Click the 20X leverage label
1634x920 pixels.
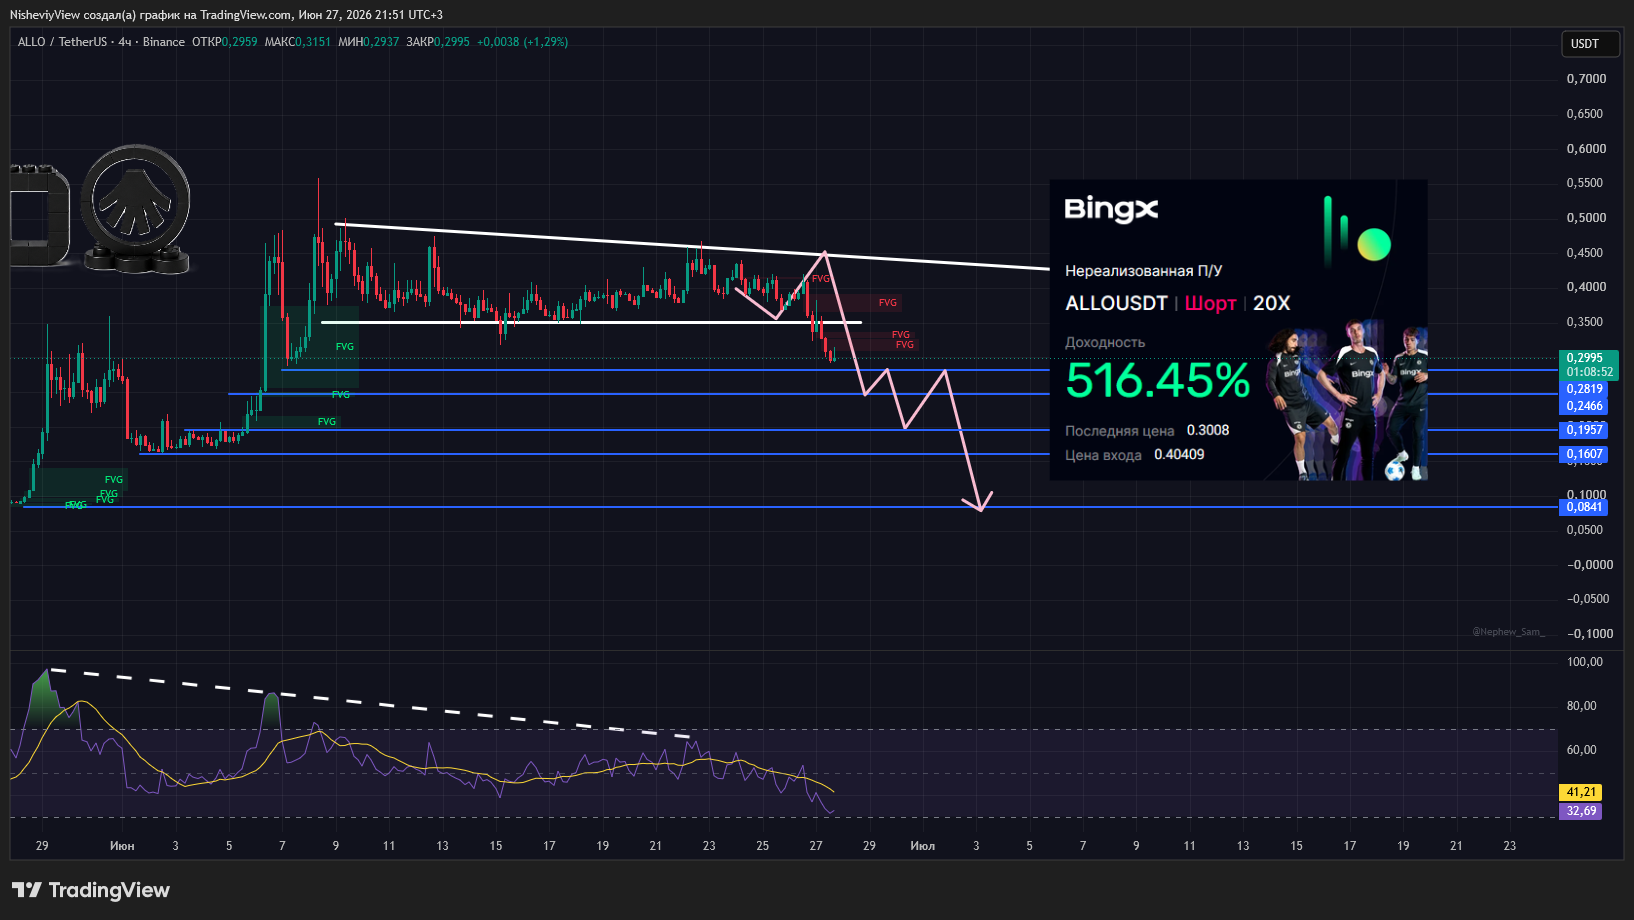pos(1271,303)
